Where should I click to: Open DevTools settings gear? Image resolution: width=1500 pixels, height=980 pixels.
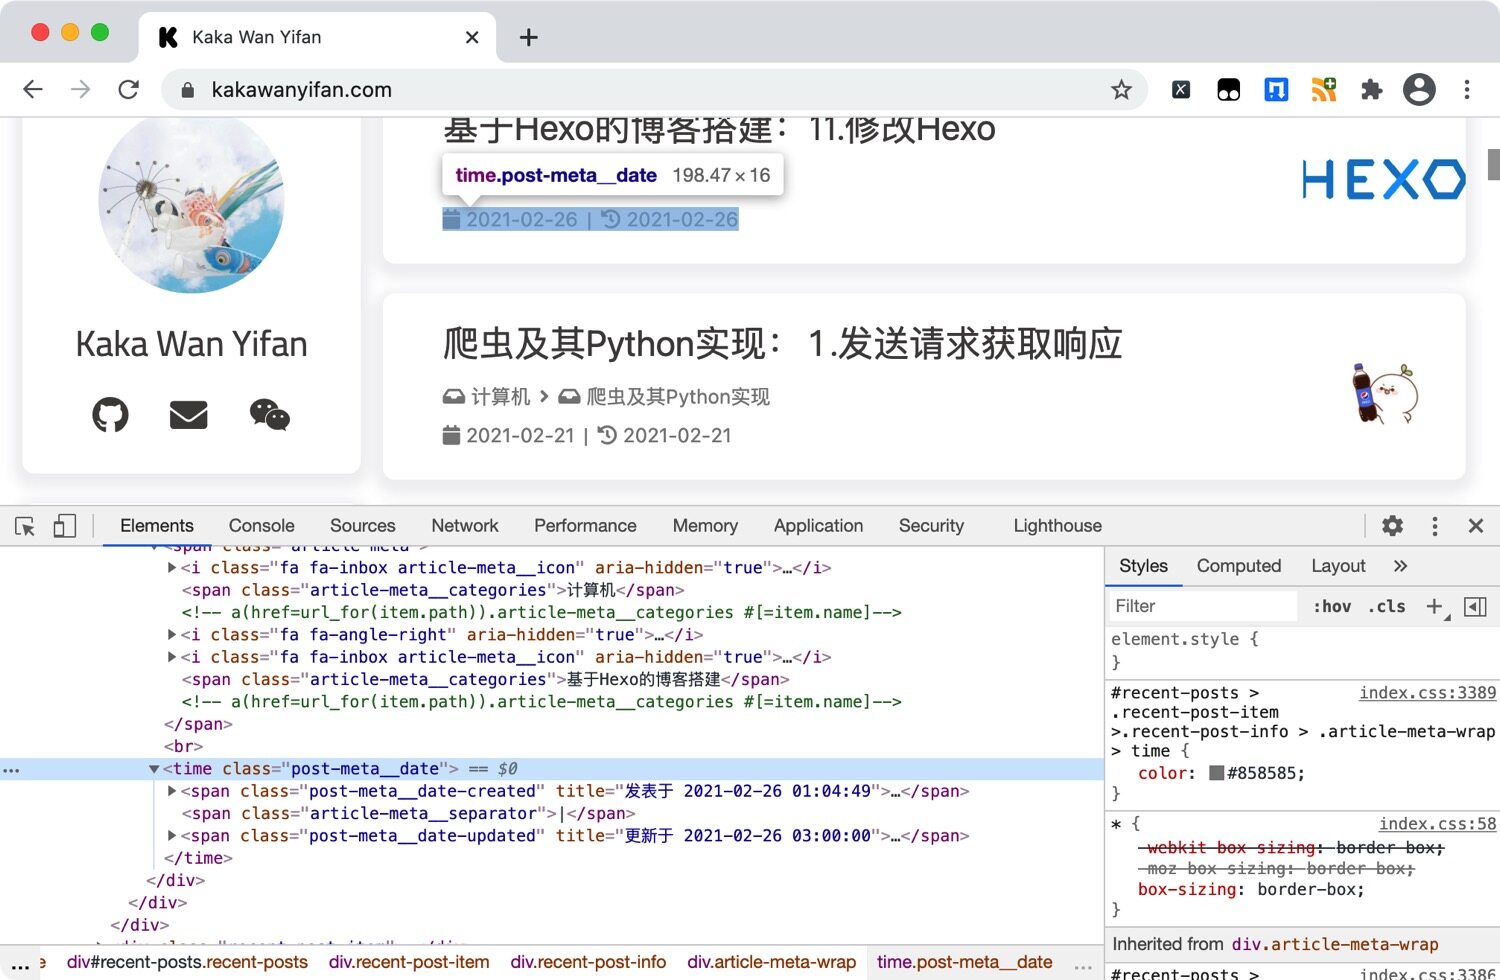pyautogui.click(x=1392, y=526)
